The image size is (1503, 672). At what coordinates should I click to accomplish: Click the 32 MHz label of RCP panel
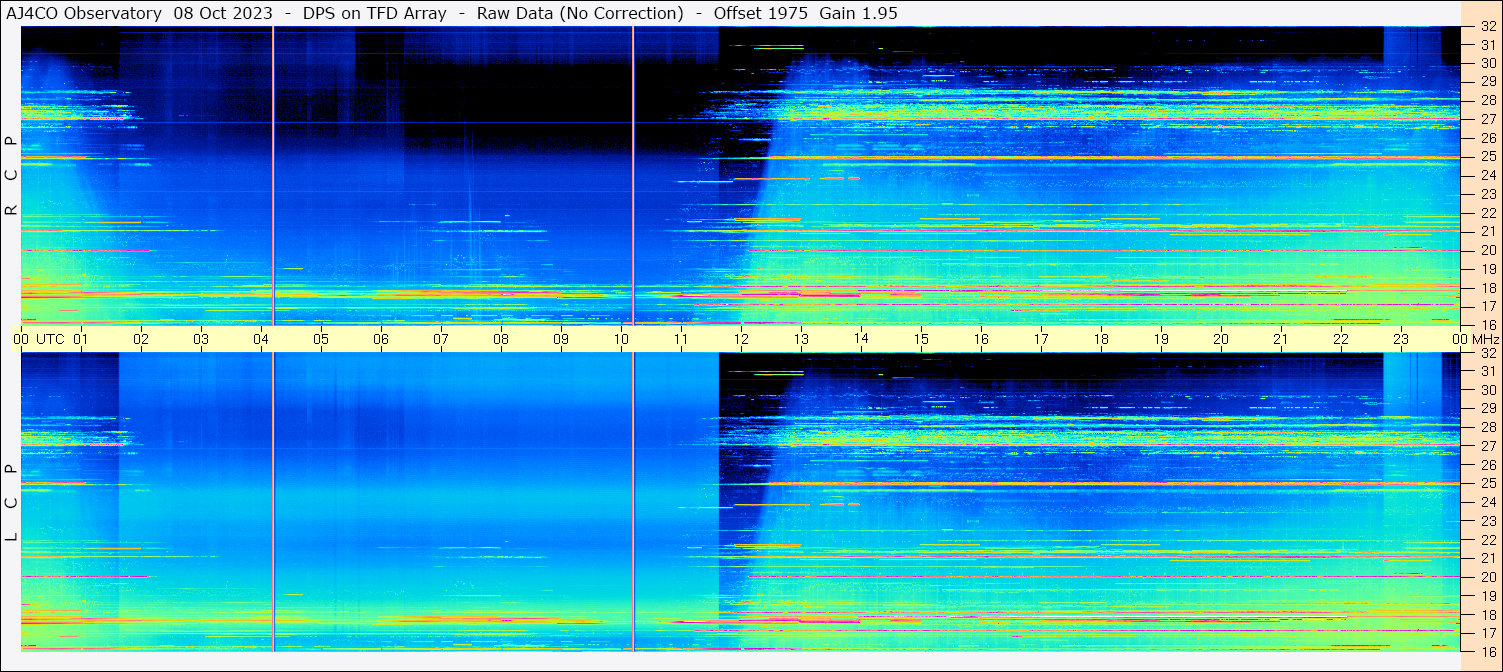[1487, 28]
